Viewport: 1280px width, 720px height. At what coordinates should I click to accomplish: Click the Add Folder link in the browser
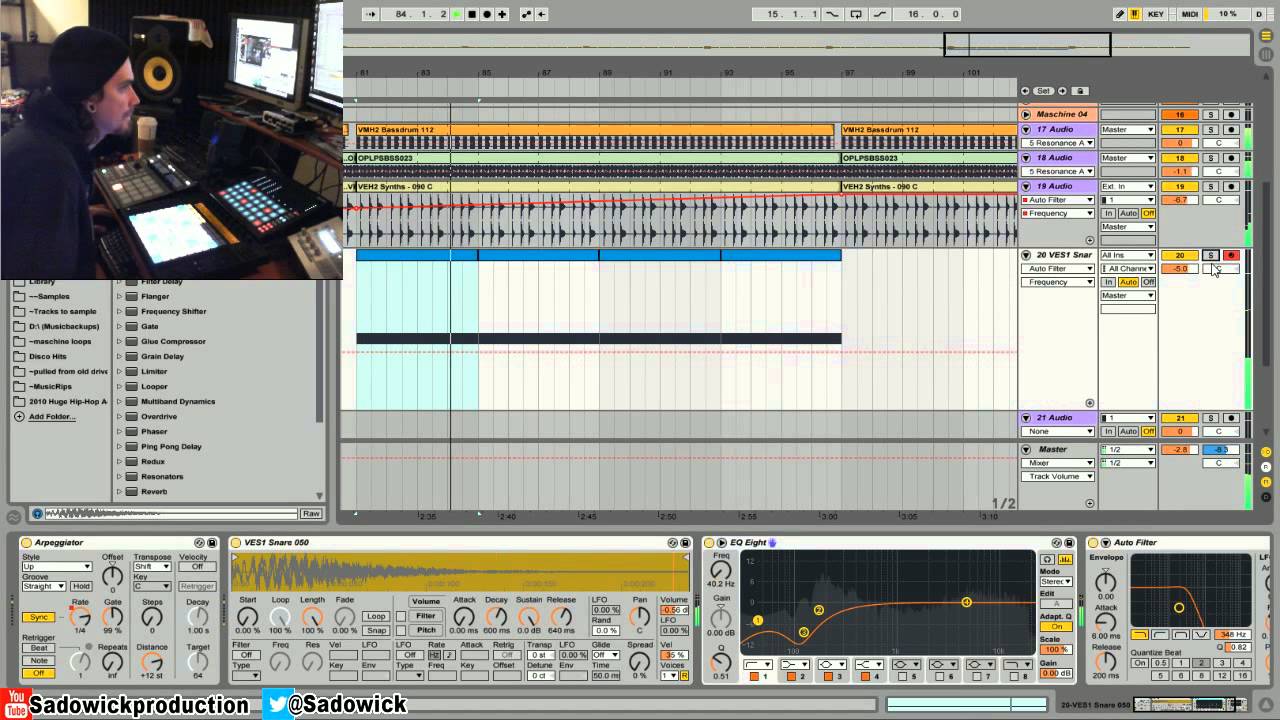click(x=52, y=417)
